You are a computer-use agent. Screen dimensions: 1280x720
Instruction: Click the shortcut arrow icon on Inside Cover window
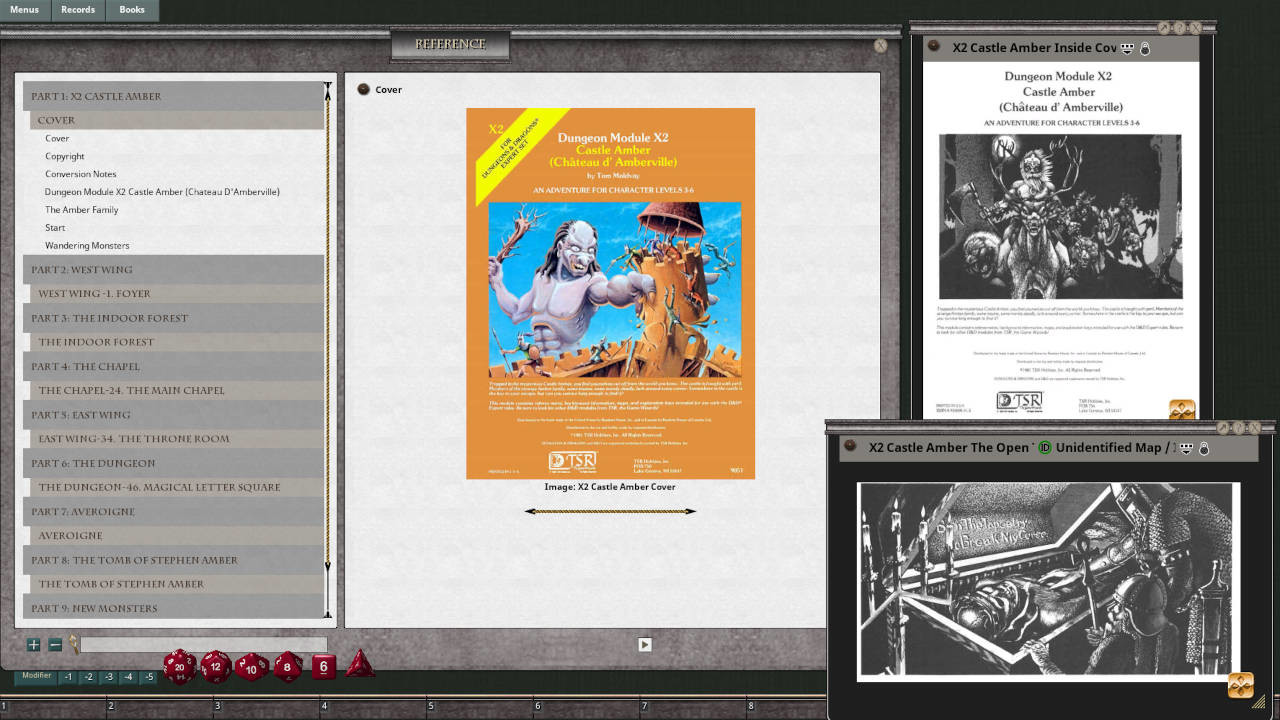[x=1164, y=28]
